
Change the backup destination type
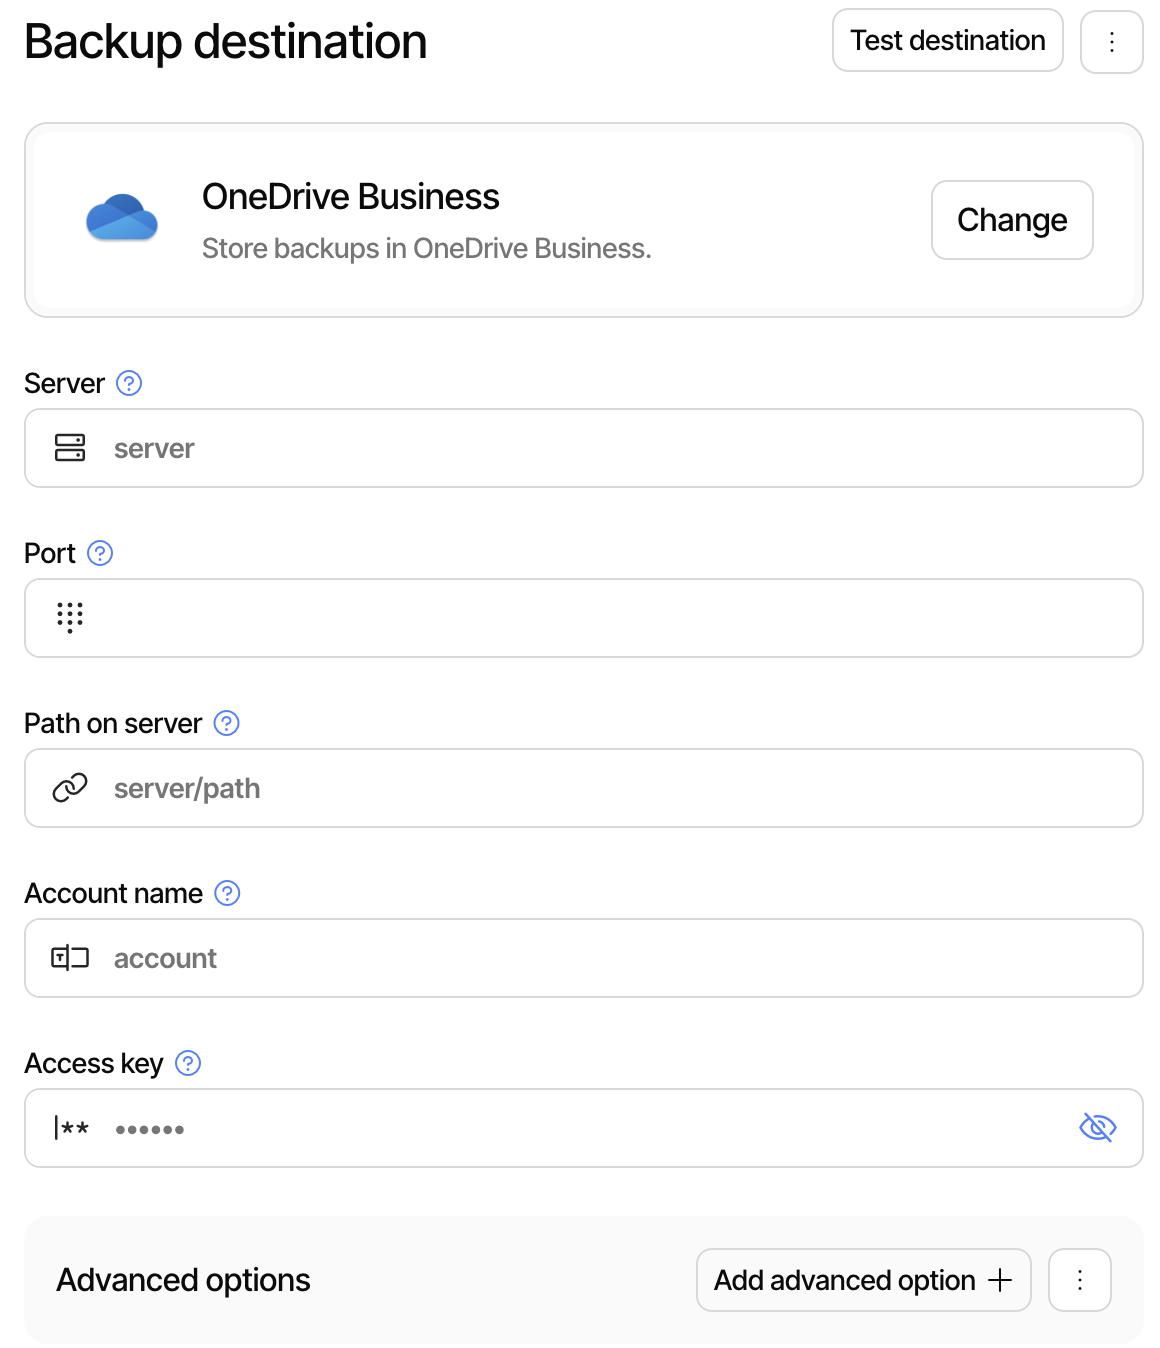pos(1011,220)
